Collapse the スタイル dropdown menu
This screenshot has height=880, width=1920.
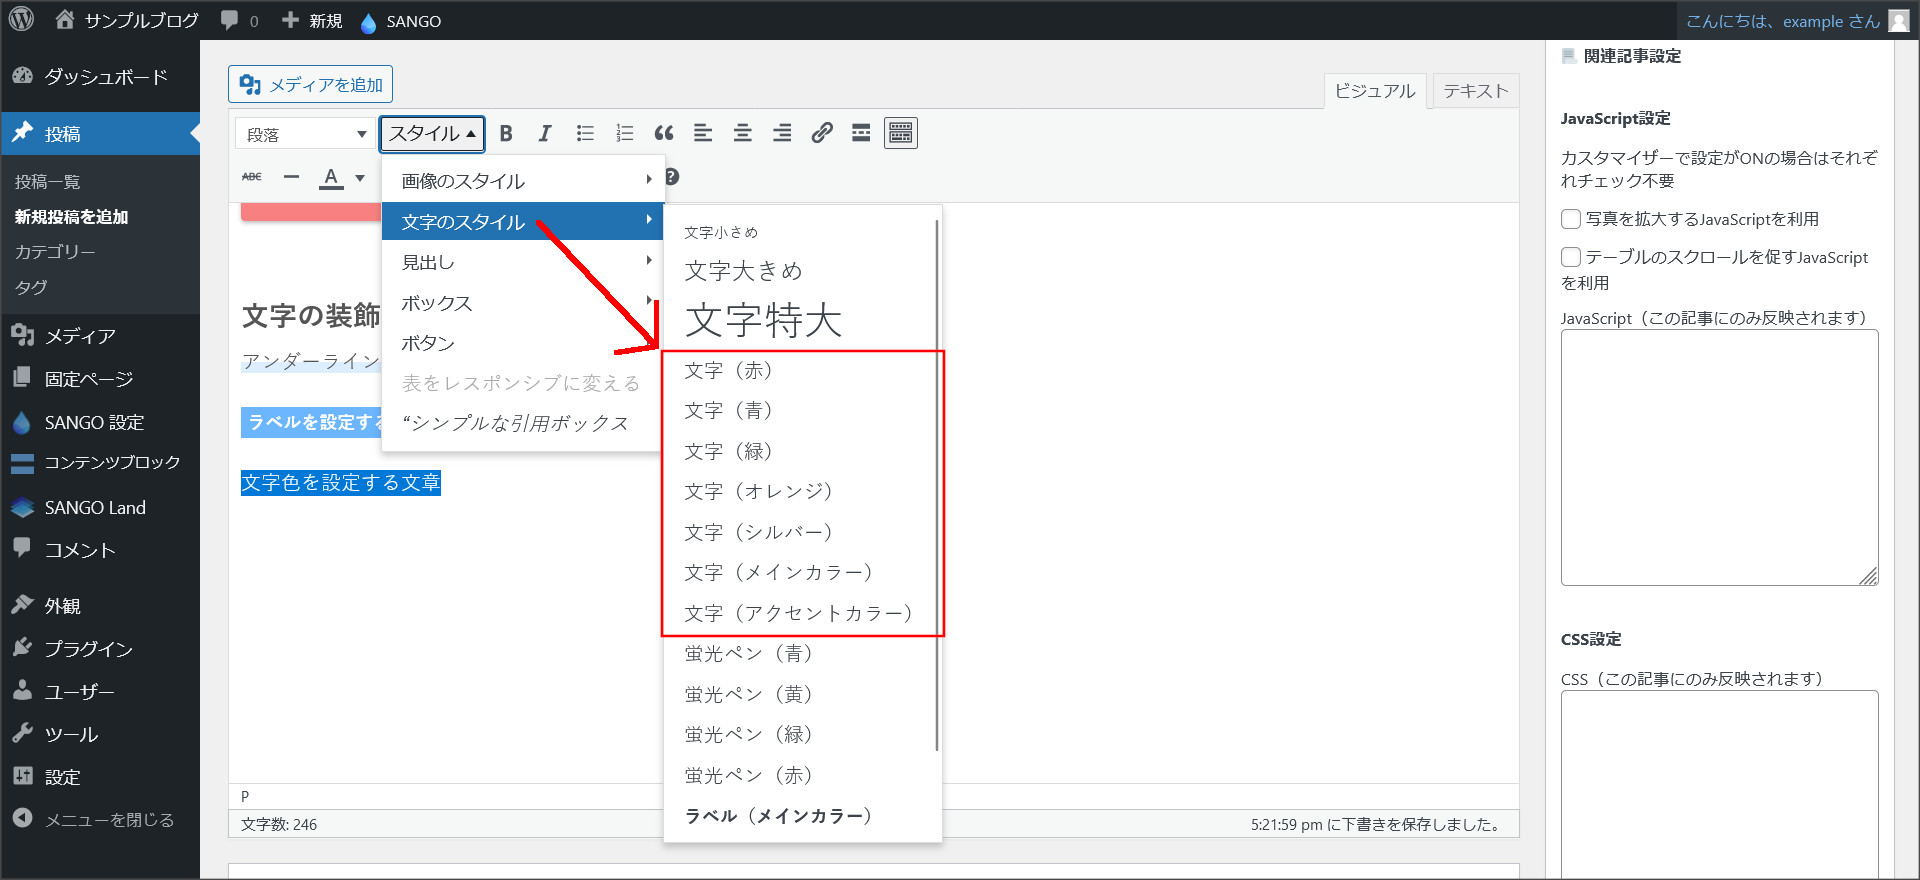[x=432, y=134]
